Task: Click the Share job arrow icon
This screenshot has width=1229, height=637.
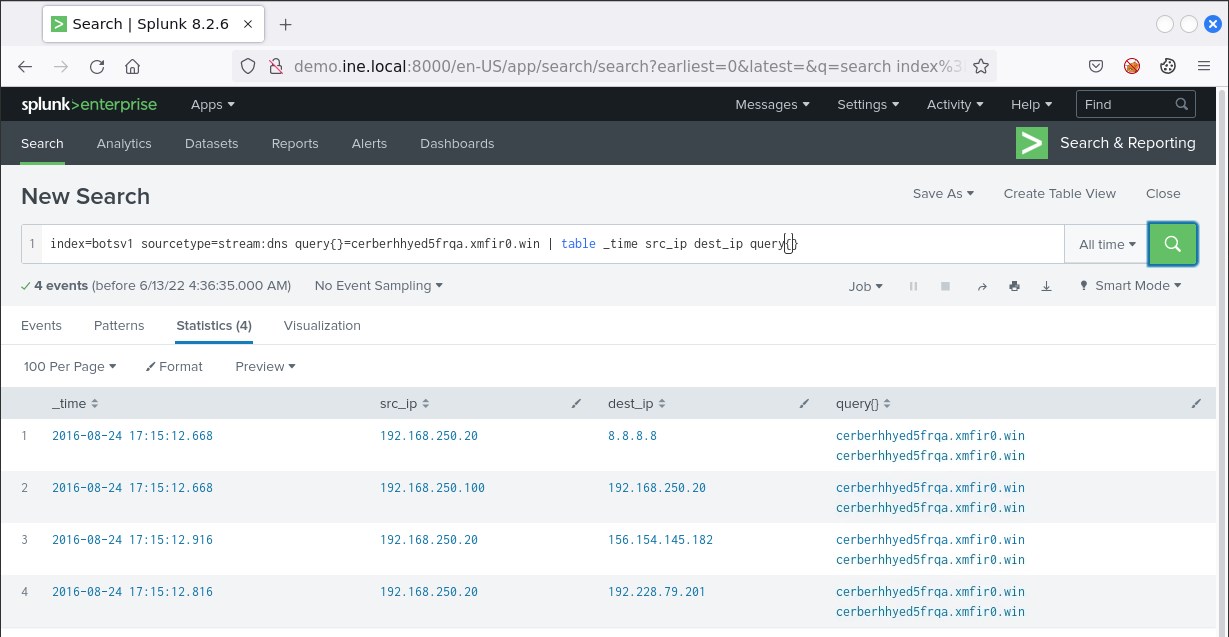Action: coord(982,286)
